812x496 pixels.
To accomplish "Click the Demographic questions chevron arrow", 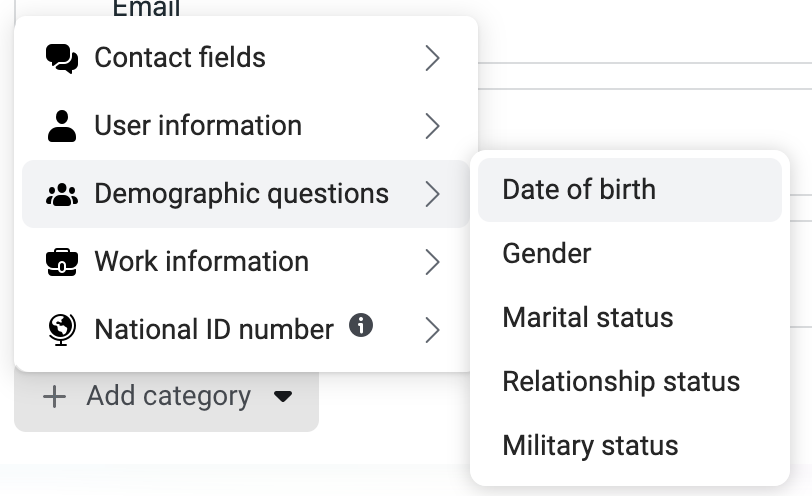I will (432, 194).
